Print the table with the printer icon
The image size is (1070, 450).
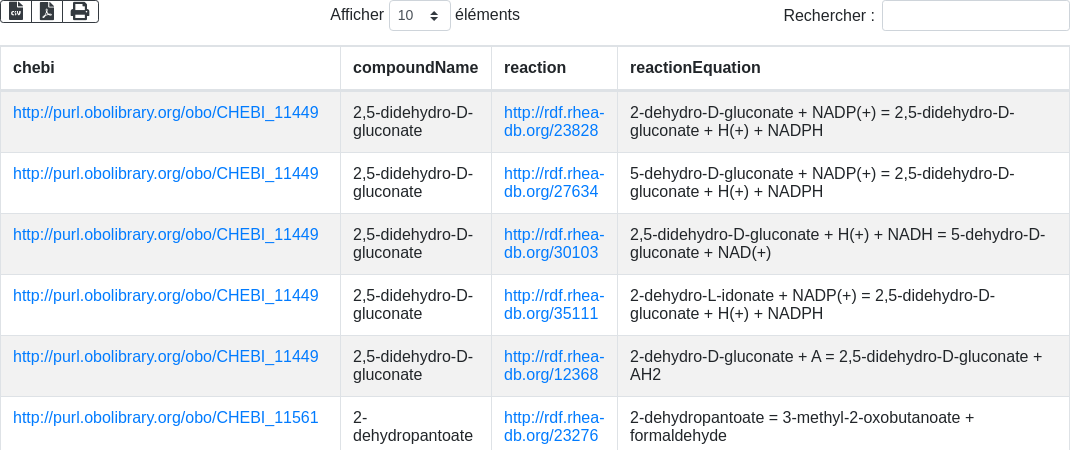pyautogui.click(x=80, y=12)
